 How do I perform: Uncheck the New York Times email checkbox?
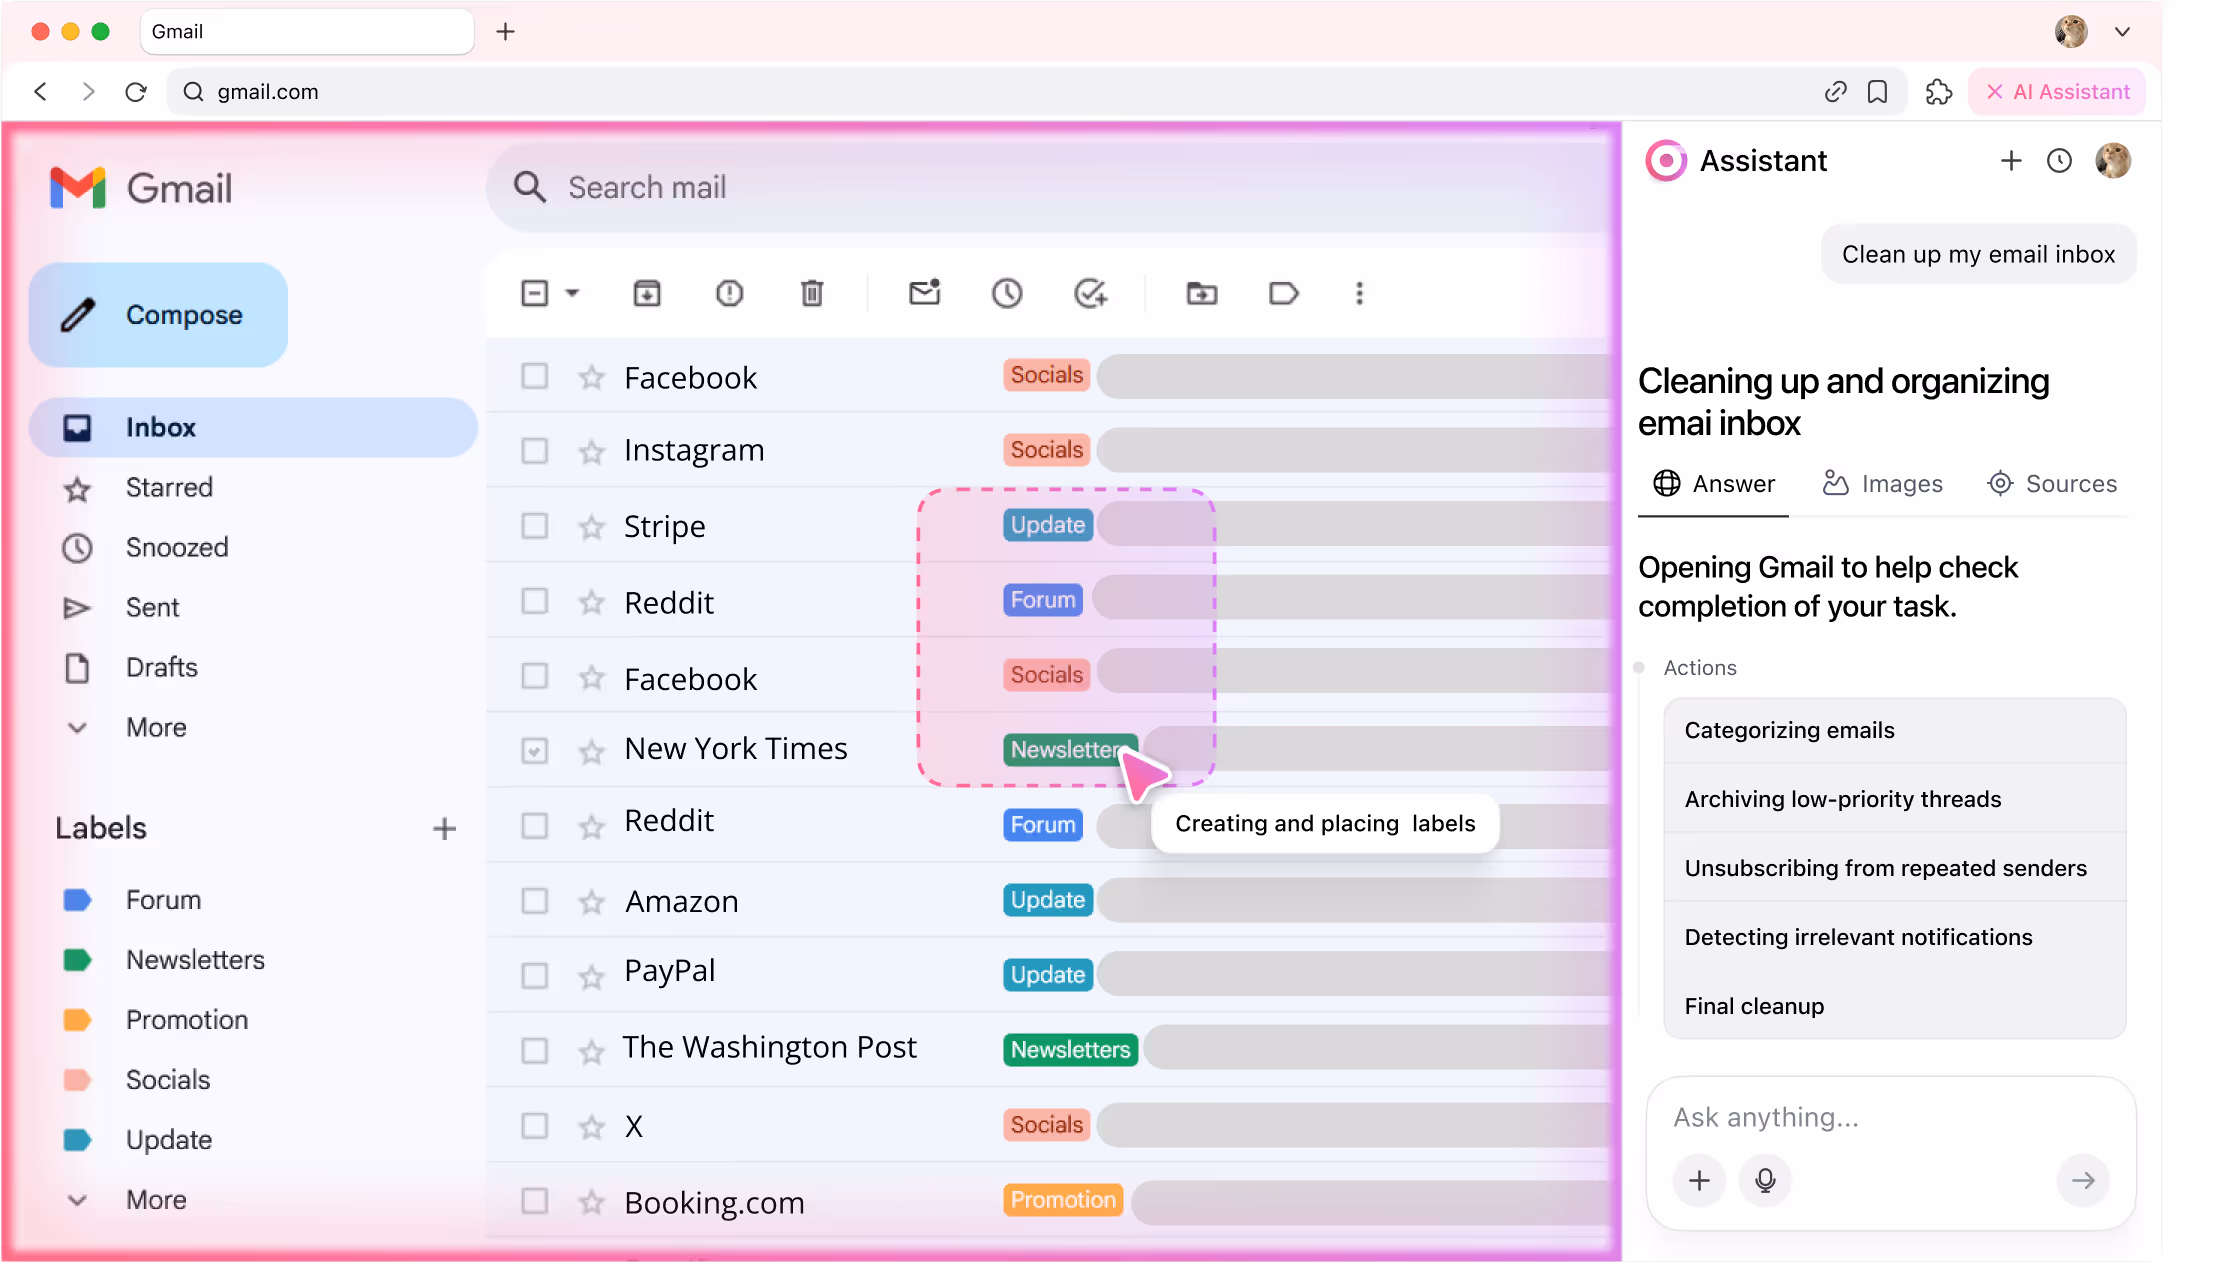pos(535,751)
